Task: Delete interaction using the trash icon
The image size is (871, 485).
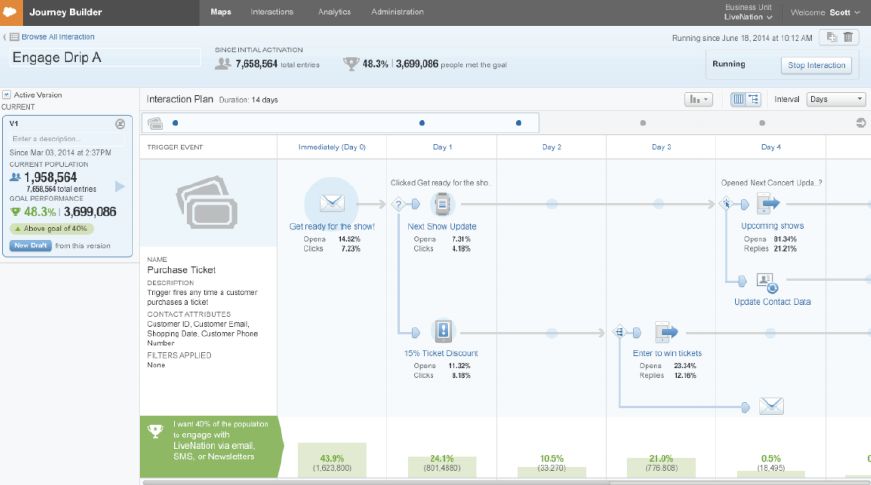Action: coord(848,37)
